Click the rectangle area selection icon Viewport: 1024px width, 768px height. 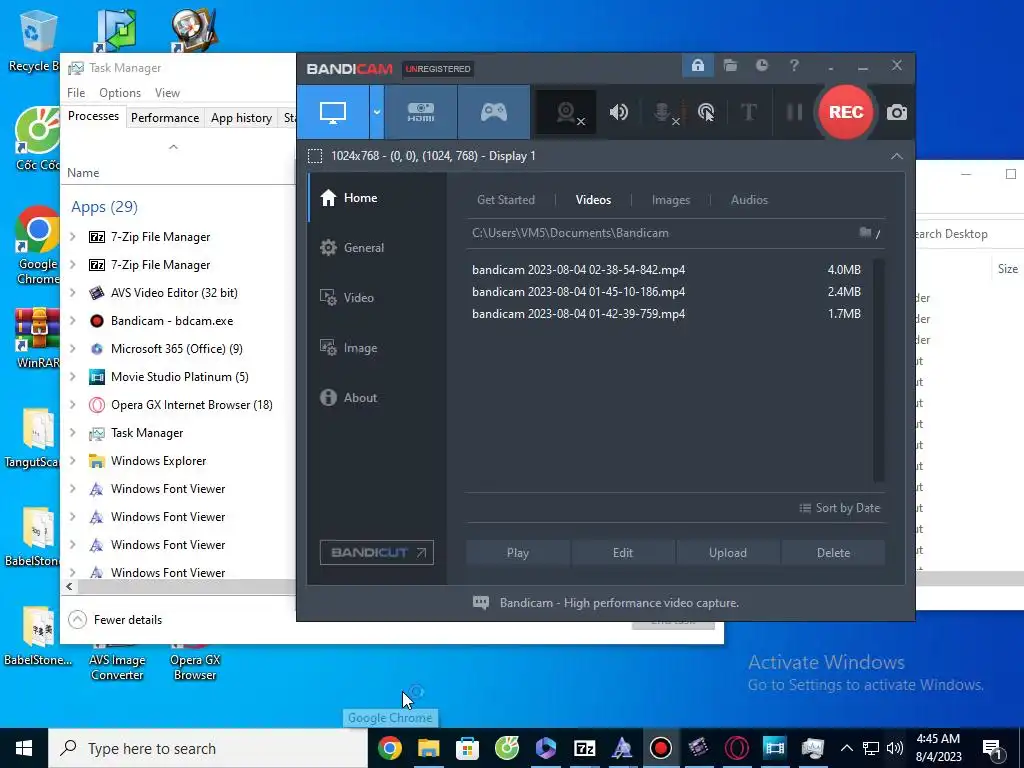[x=315, y=156]
